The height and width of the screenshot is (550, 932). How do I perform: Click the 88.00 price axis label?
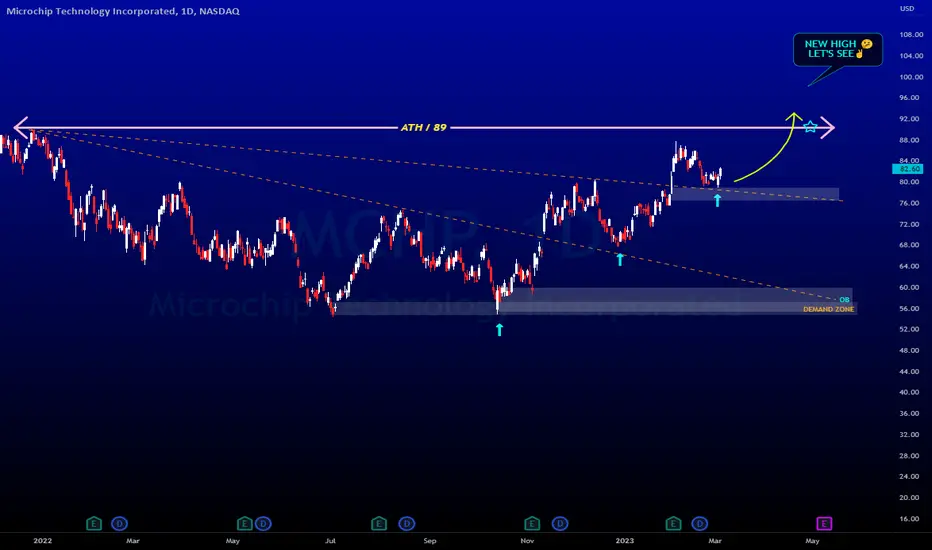click(909, 140)
